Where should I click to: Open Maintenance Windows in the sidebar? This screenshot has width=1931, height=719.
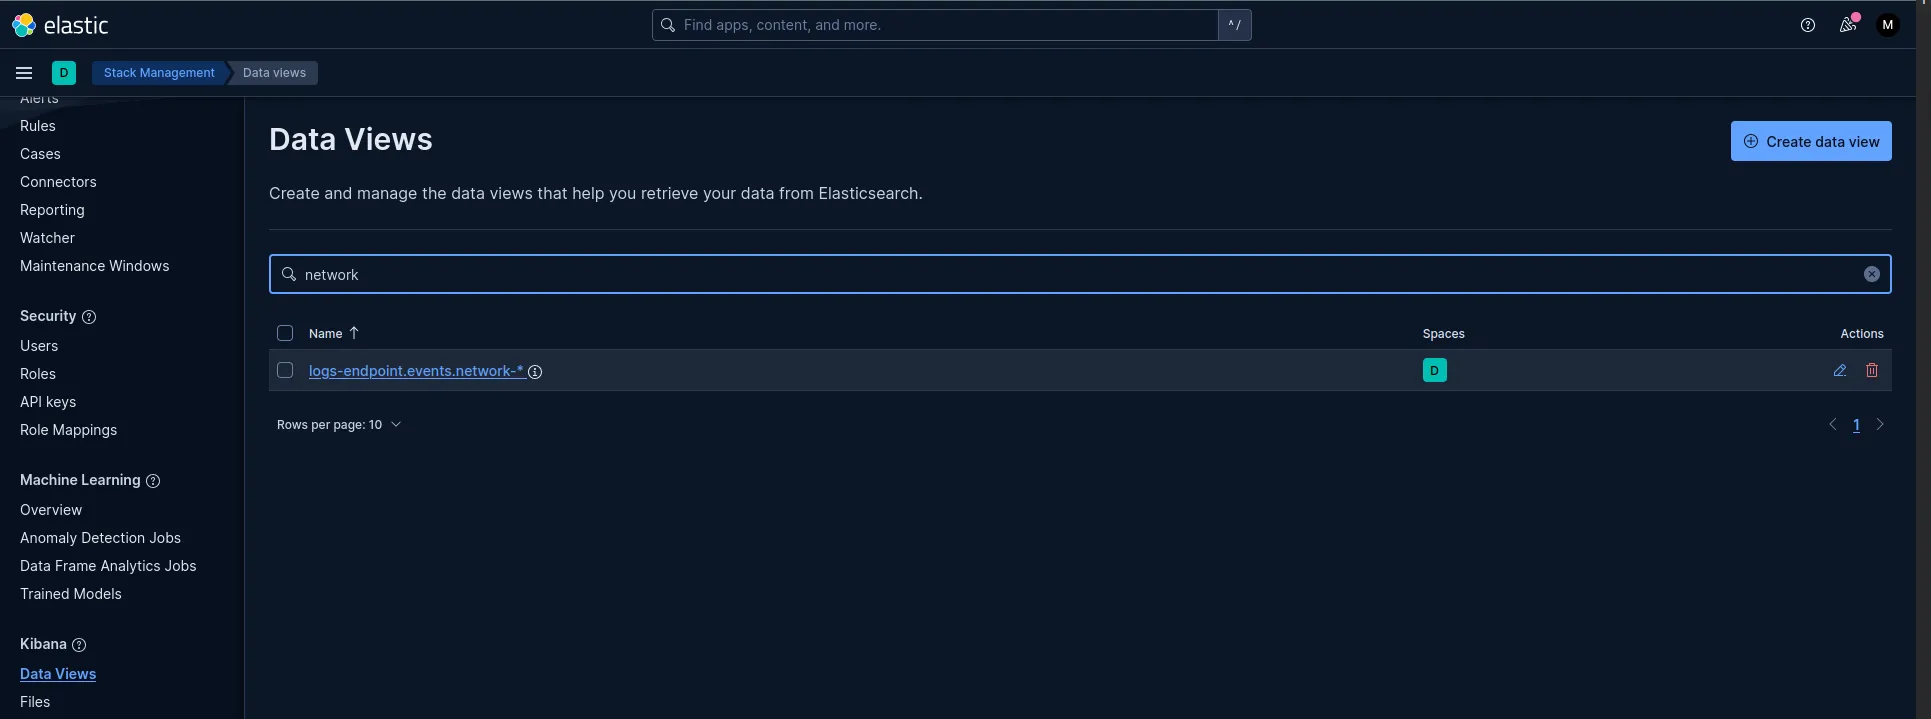95,266
